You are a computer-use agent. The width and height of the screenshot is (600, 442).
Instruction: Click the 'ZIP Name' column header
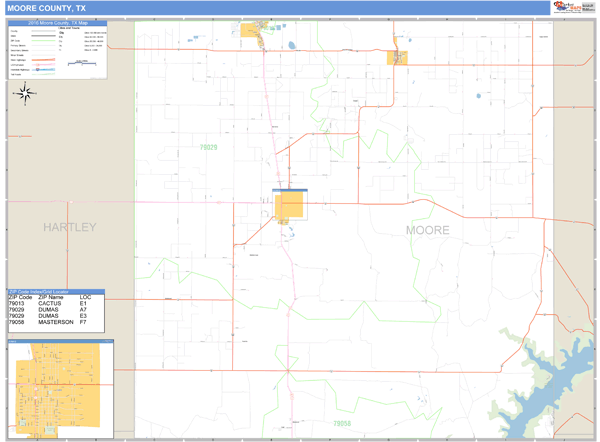point(51,297)
